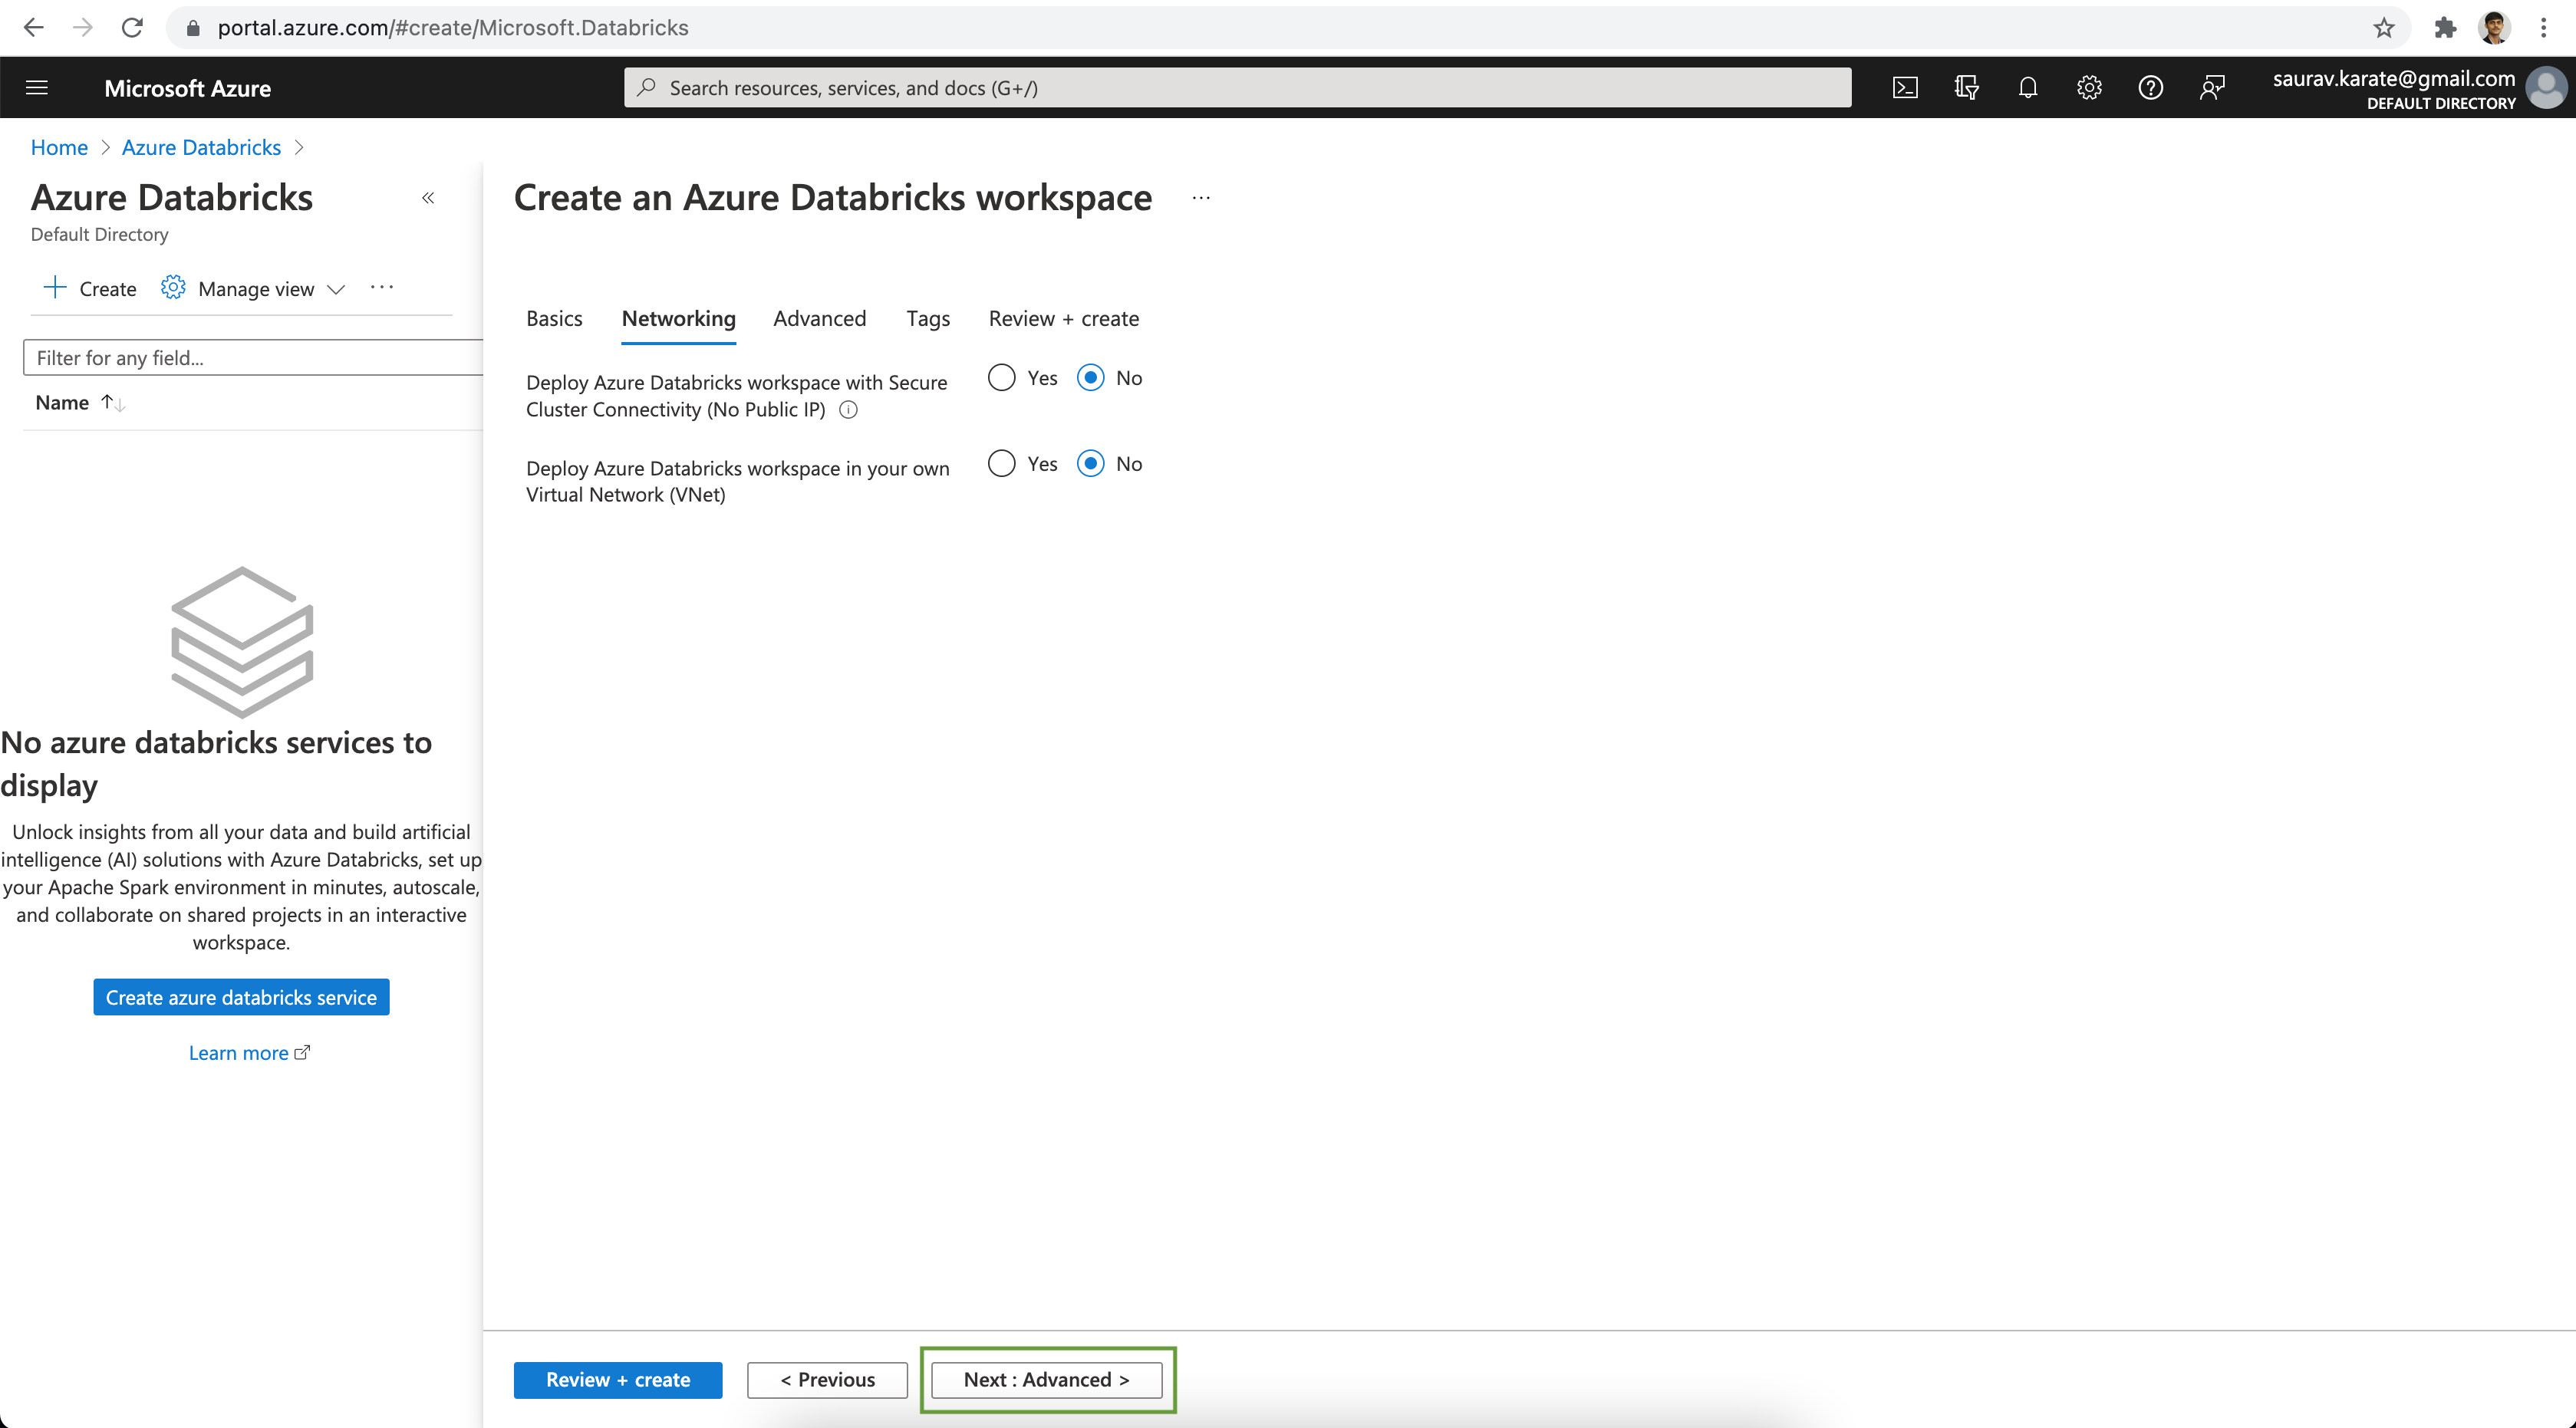Click Create azure databricks service button
Image resolution: width=2576 pixels, height=1428 pixels.
pos(241,997)
